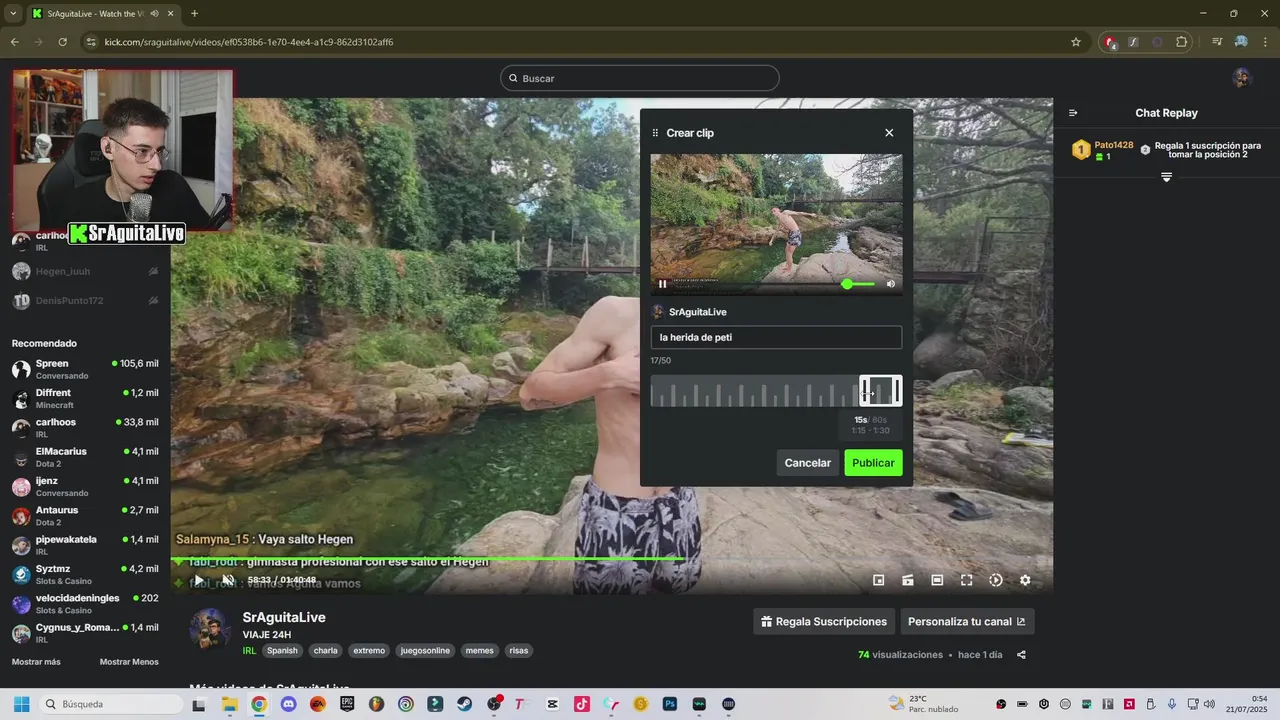Open Photoshop from the taskbar
Image resolution: width=1280 pixels, height=720 pixels.
[x=669, y=704]
